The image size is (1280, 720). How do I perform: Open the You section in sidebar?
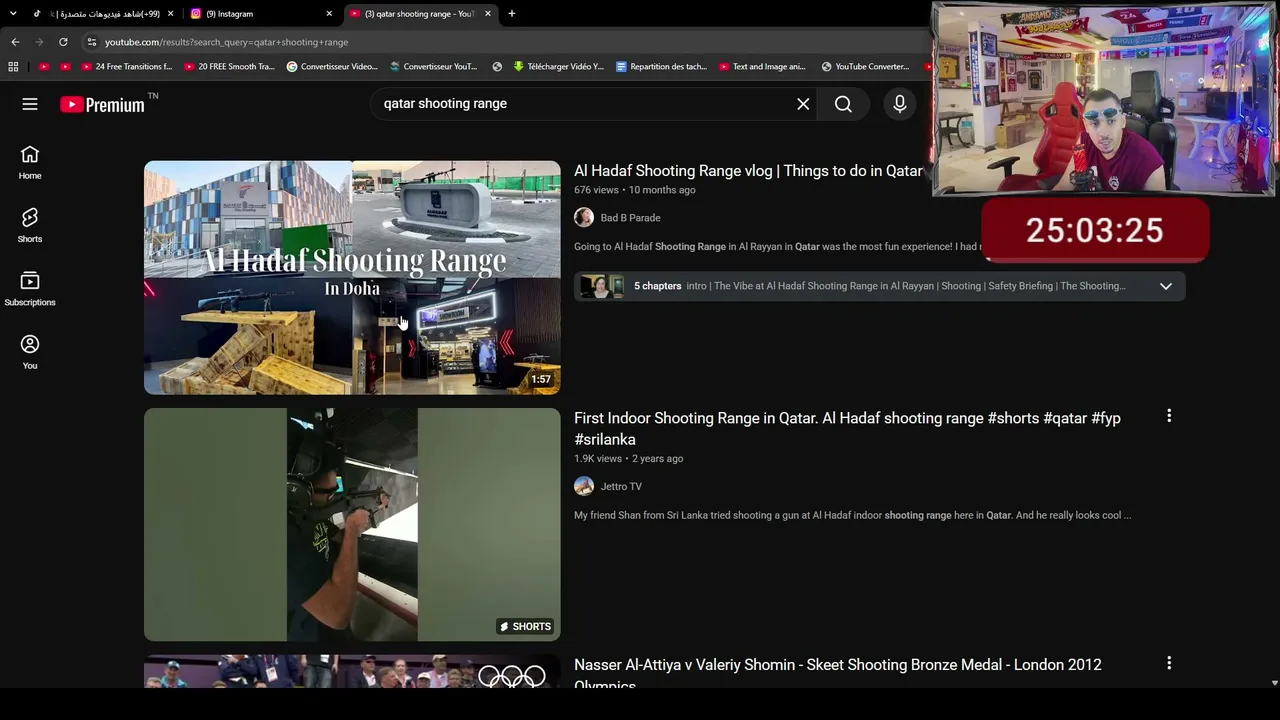[x=30, y=352]
